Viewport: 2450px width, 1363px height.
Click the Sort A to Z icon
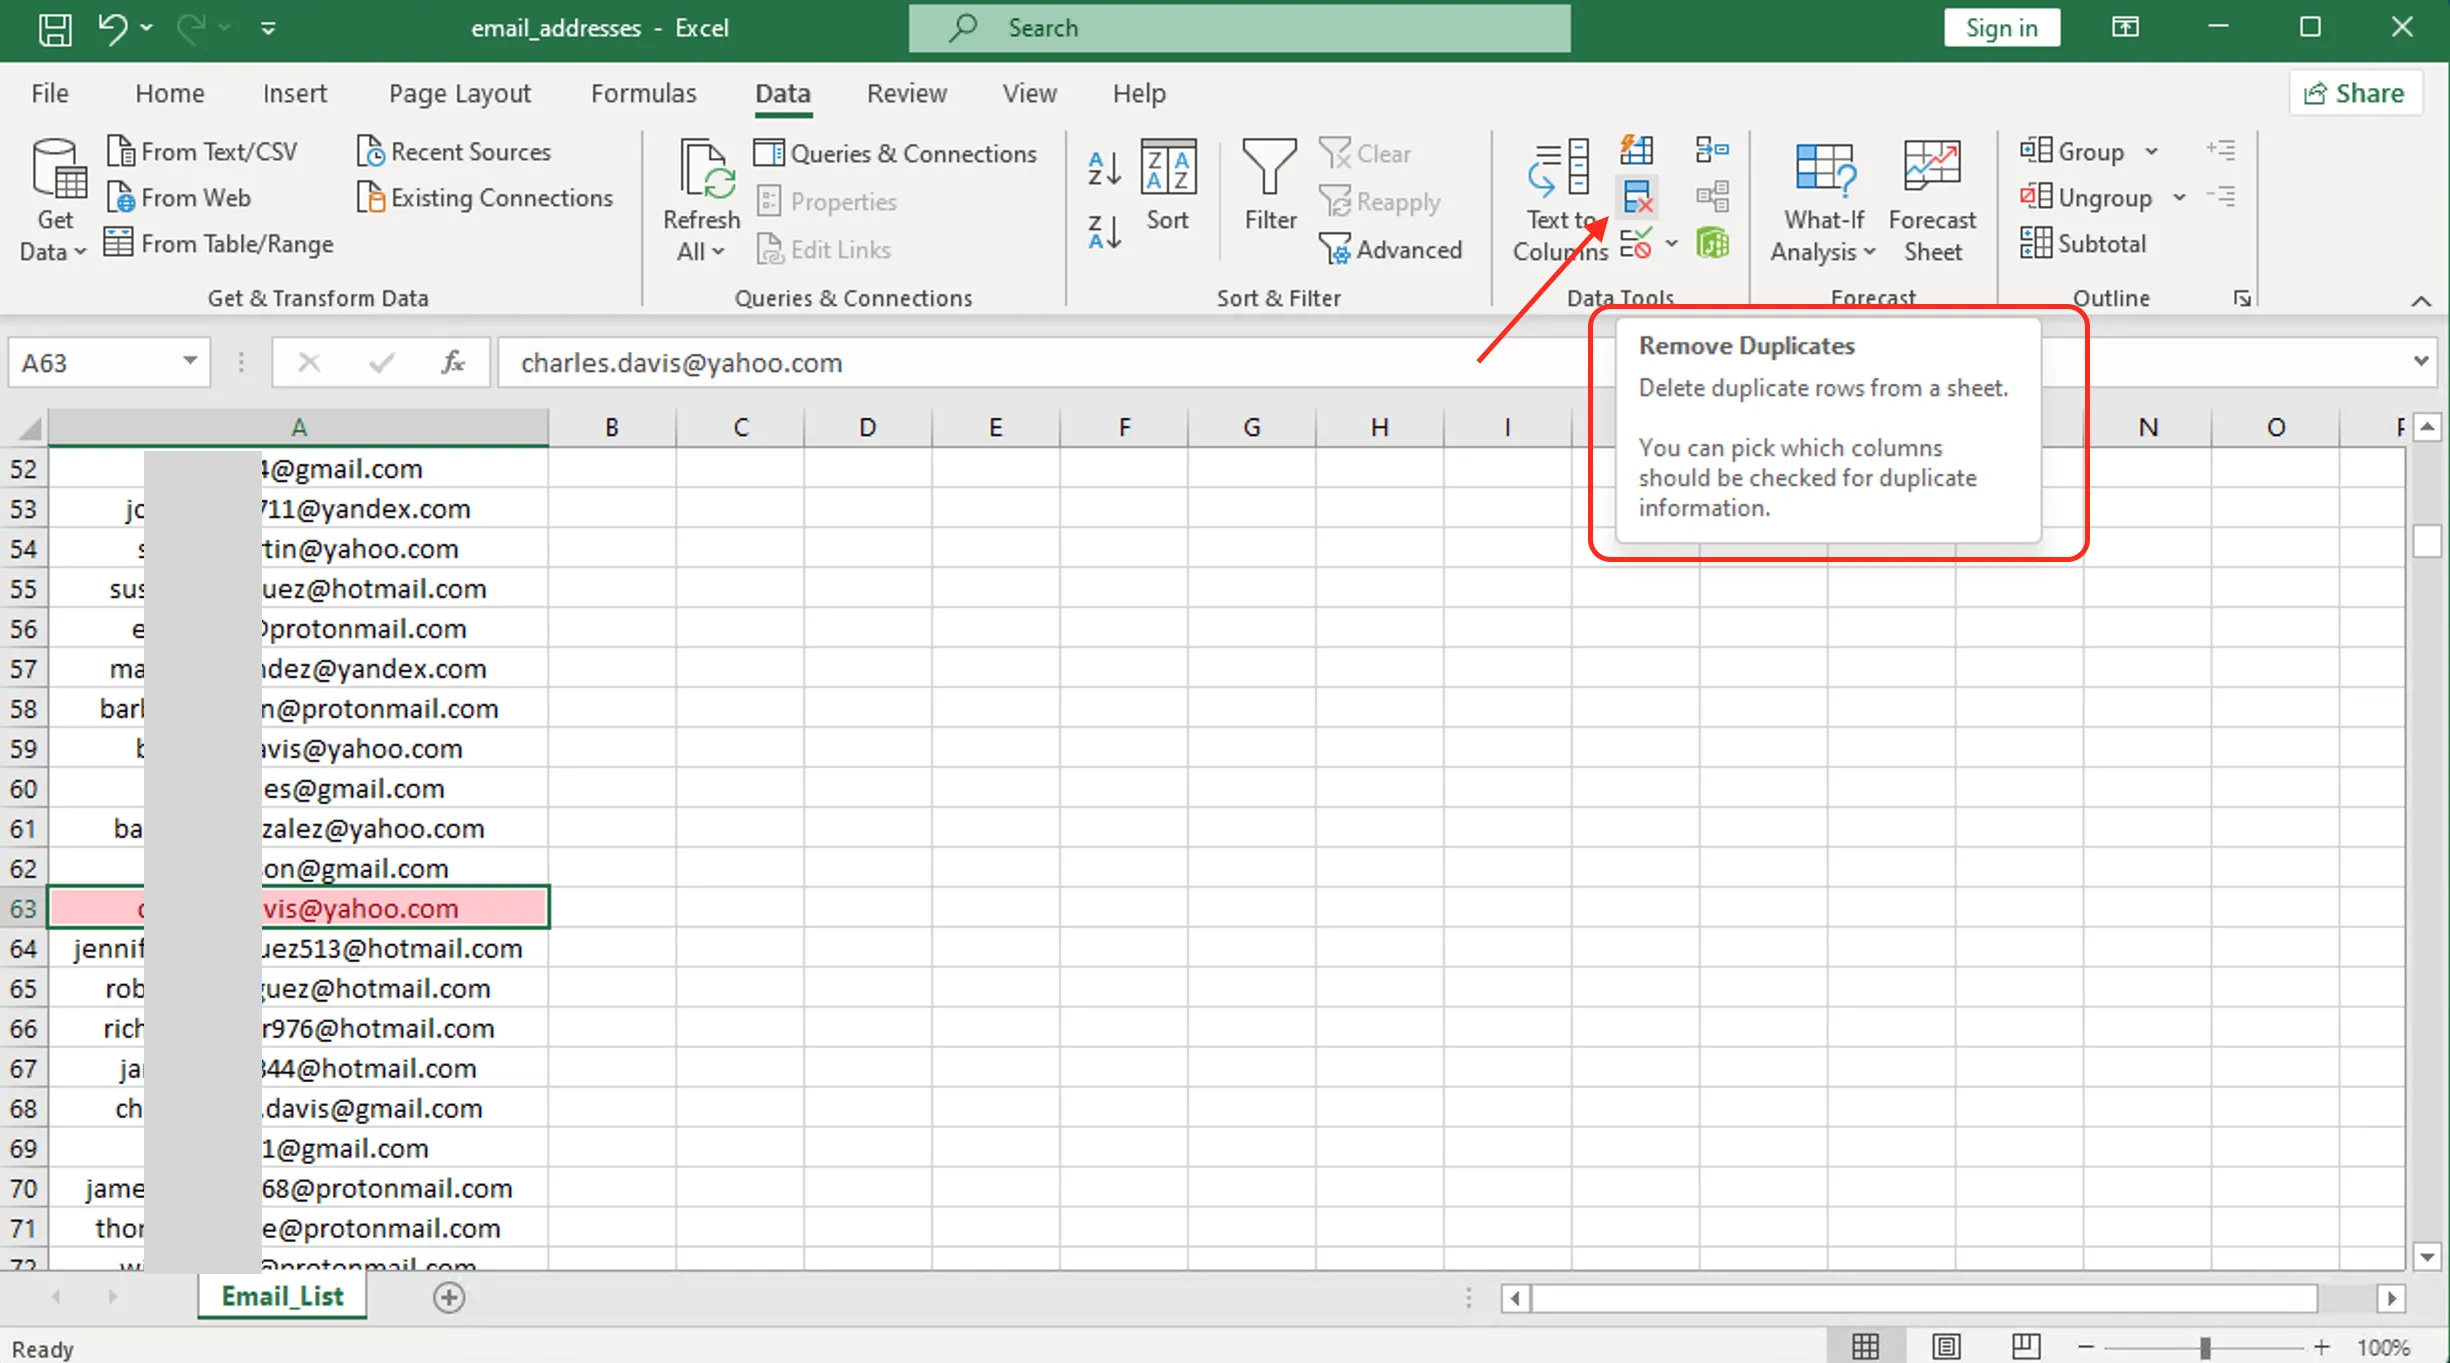pos(1103,167)
